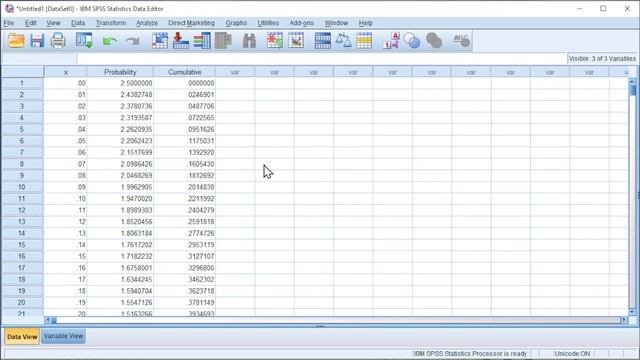
Task: Switch to the Variable View tab
Action: (63, 336)
